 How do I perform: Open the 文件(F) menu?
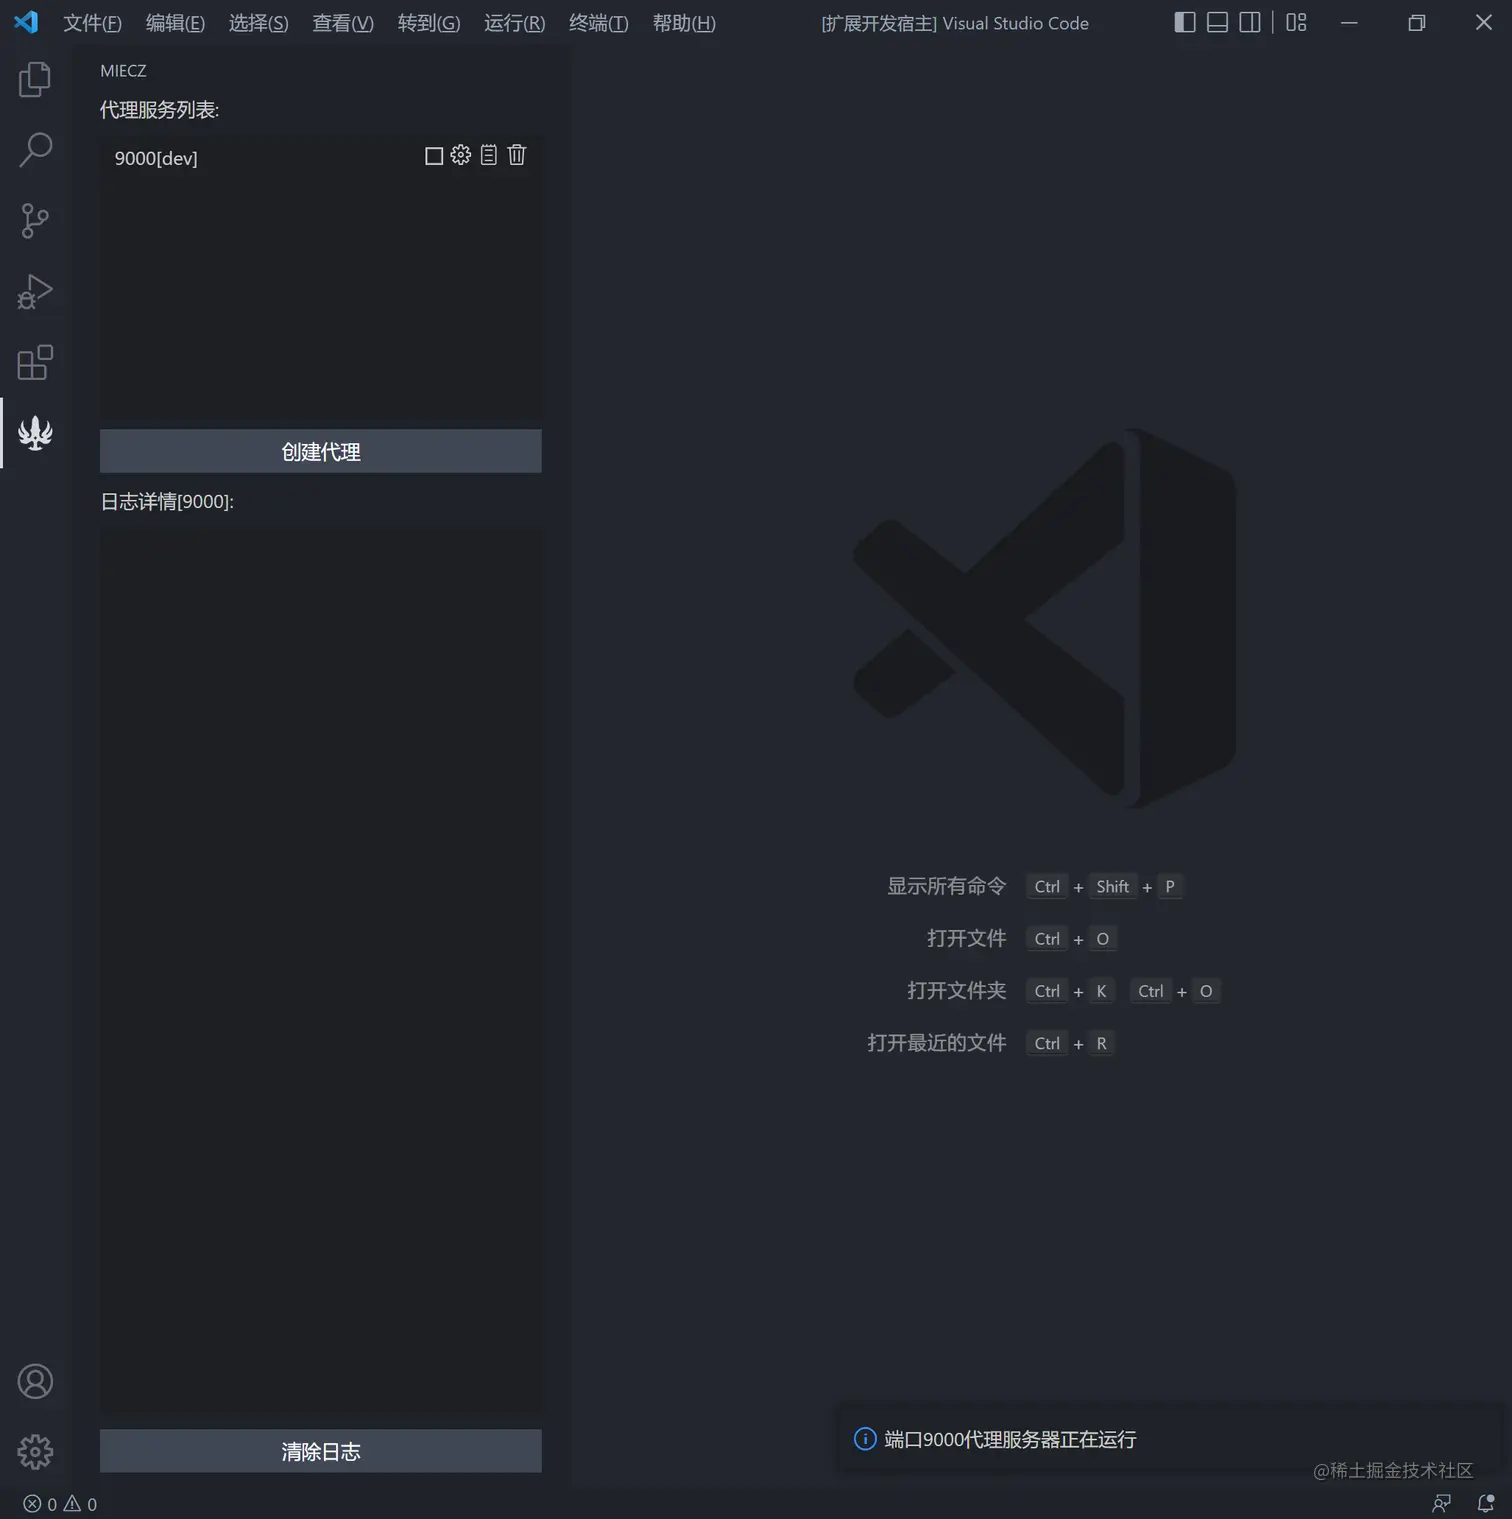(92, 23)
